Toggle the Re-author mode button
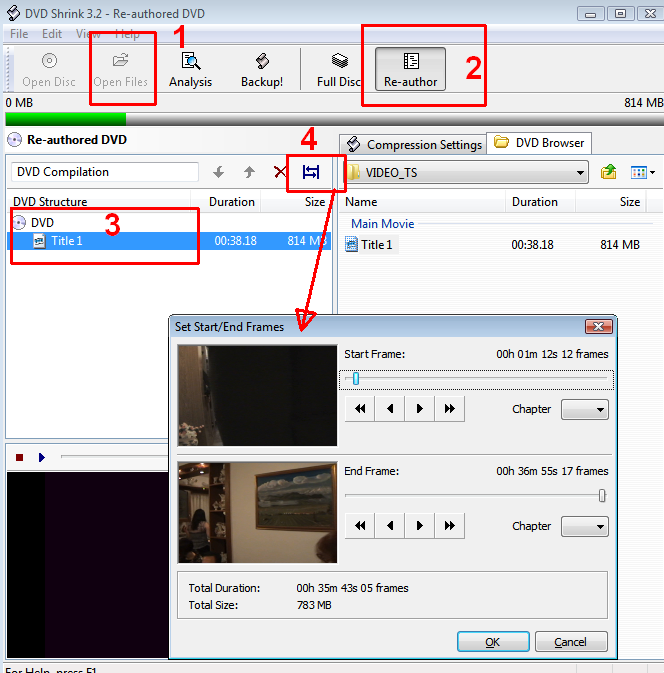 pyautogui.click(x=410, y=70)
